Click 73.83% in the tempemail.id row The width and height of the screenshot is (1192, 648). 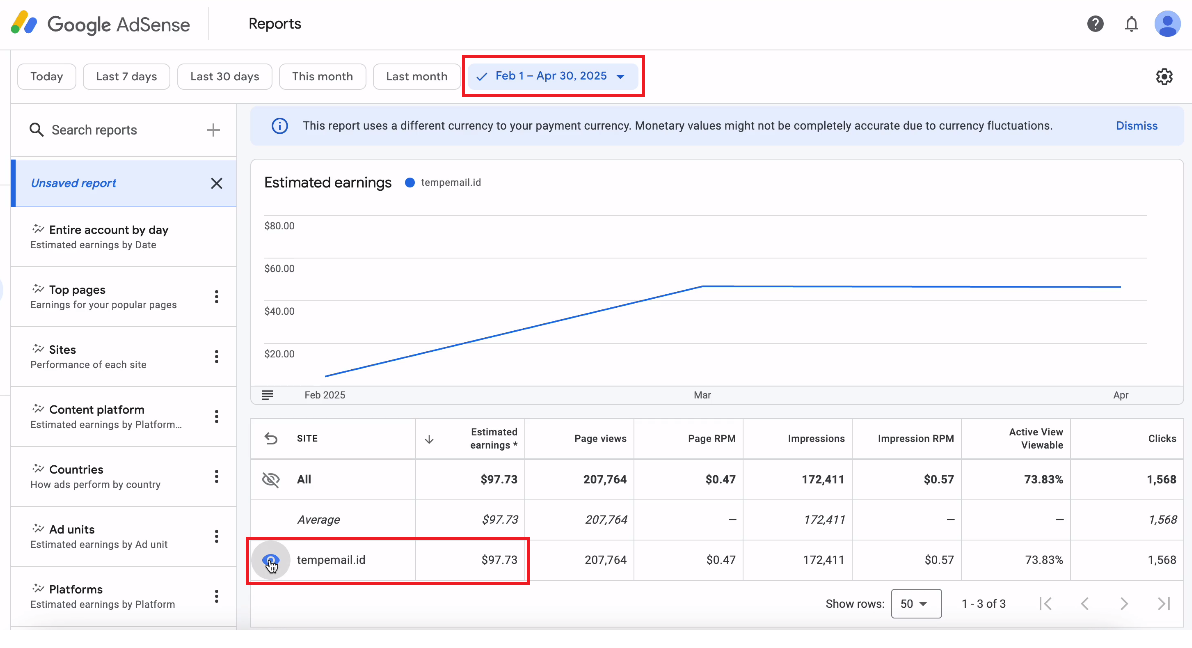coord(1044,561)
